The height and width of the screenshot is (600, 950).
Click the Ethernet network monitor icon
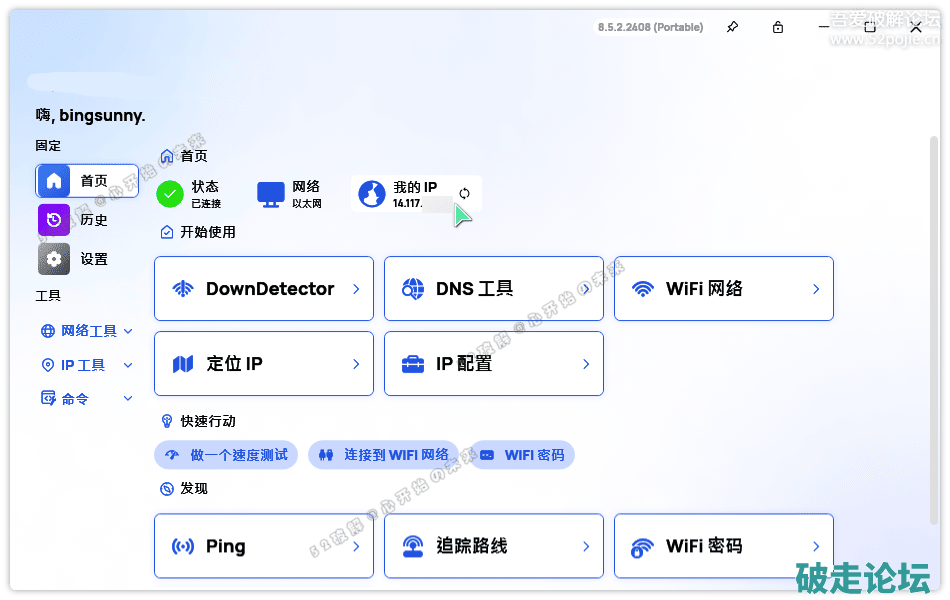pyautogui.click(x=271, y=194)
